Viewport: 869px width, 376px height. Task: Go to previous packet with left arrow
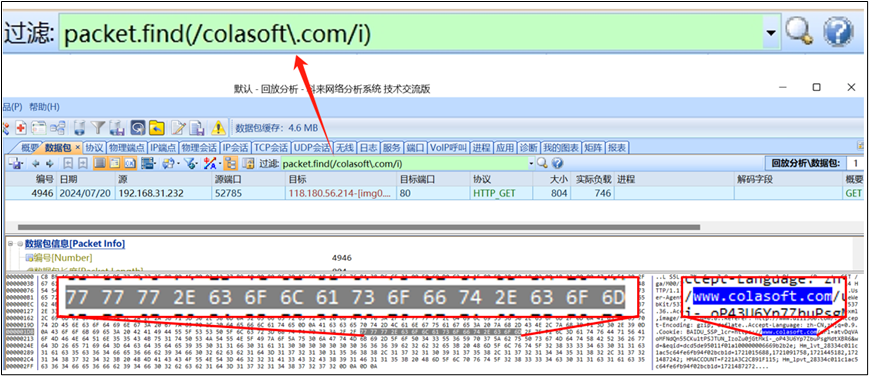[x=35, y=164]
